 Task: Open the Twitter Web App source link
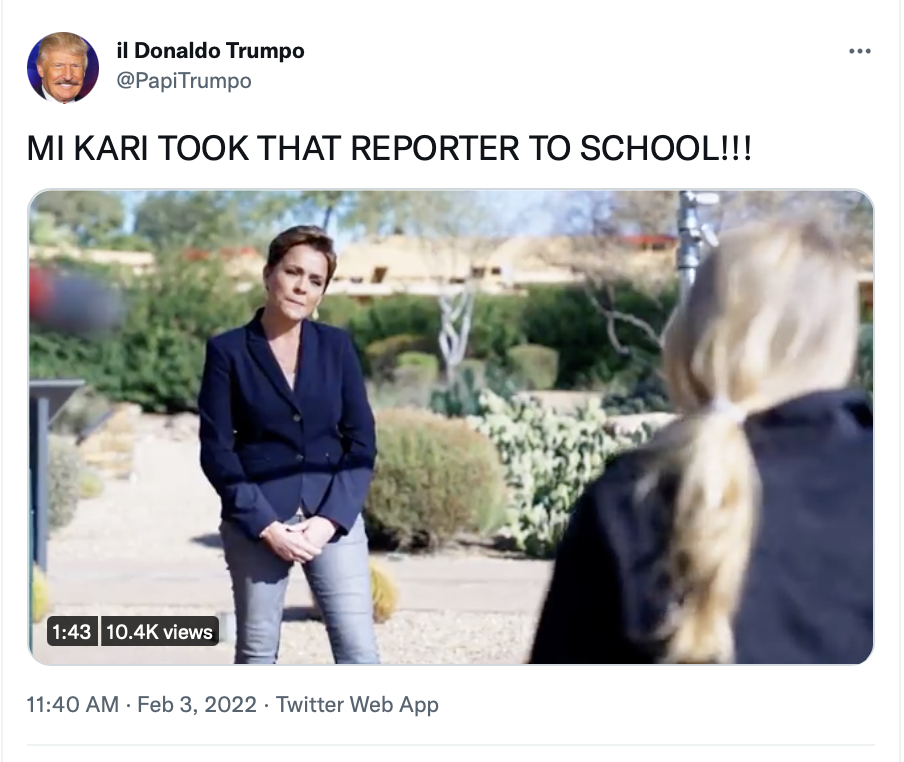[357, 704]
